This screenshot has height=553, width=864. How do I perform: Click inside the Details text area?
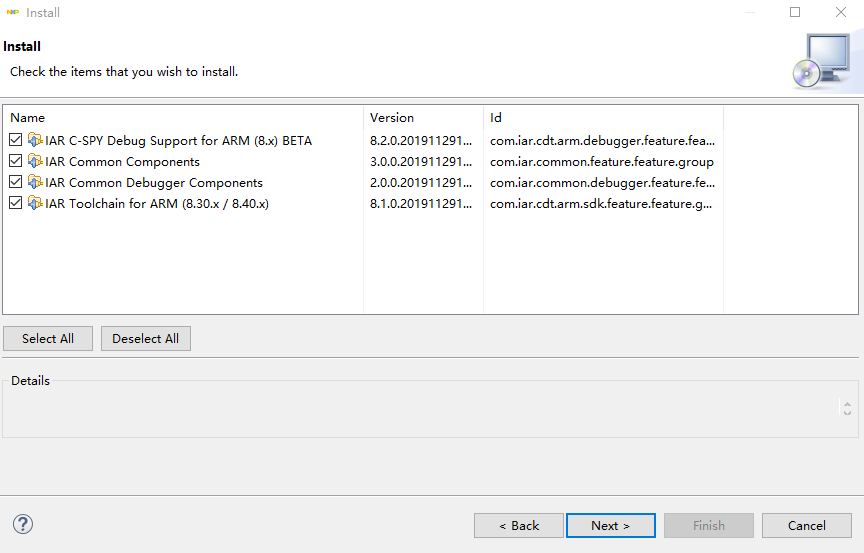coord(422,408)
